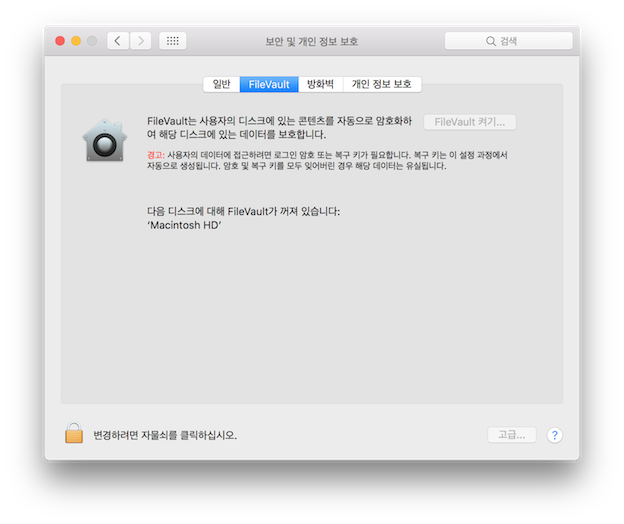Click the 'Macintosh HD' disk name text

[184, 225]
